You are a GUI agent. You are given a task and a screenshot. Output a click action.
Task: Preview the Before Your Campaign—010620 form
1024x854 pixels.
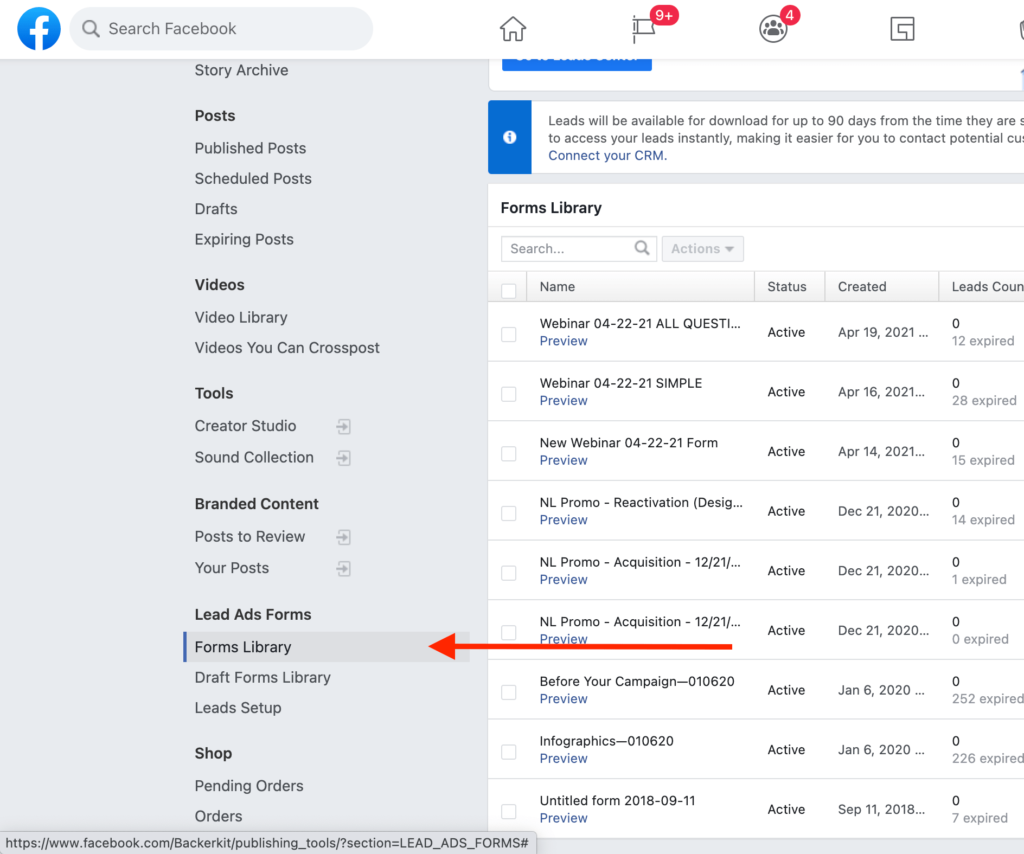click(x=564, y=699)
